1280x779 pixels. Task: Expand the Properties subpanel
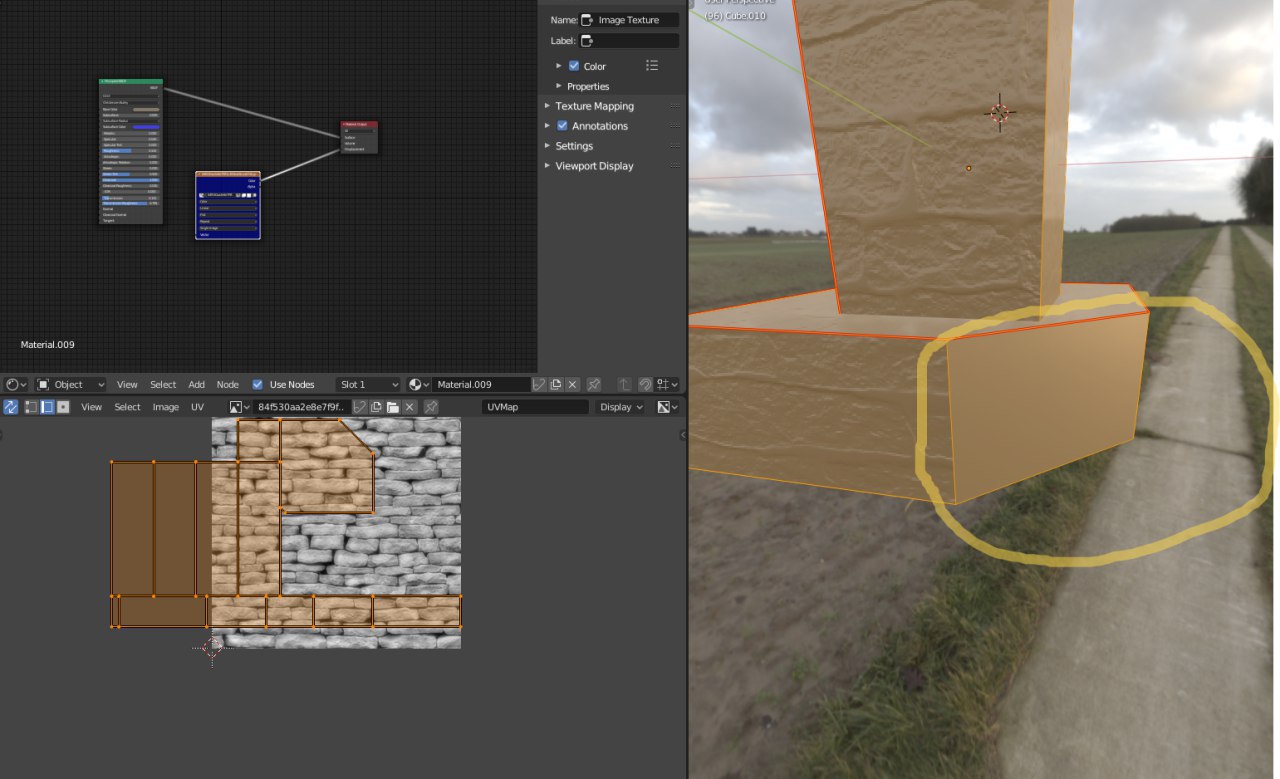coord(559,86)
